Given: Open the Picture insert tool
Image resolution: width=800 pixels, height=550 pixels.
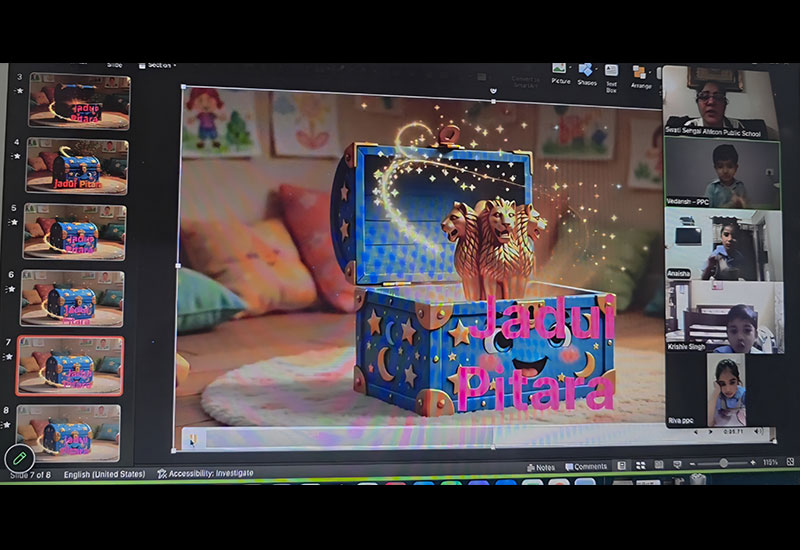Looking at the screenshot, I should (x=560, y=73).
